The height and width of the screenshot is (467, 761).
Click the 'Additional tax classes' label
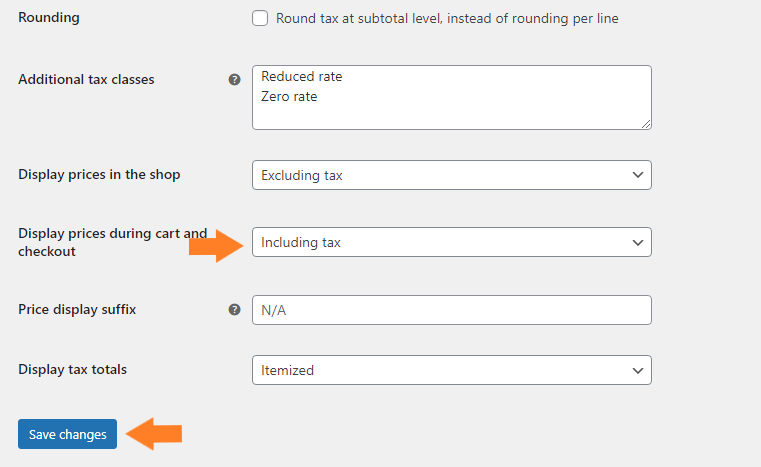[86, 79]
